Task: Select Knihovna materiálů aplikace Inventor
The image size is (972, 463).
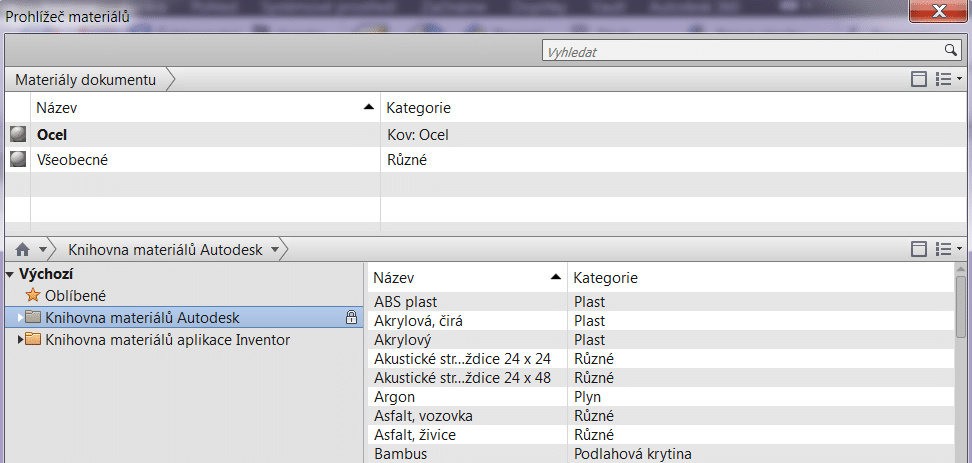Action: point(167,340)
